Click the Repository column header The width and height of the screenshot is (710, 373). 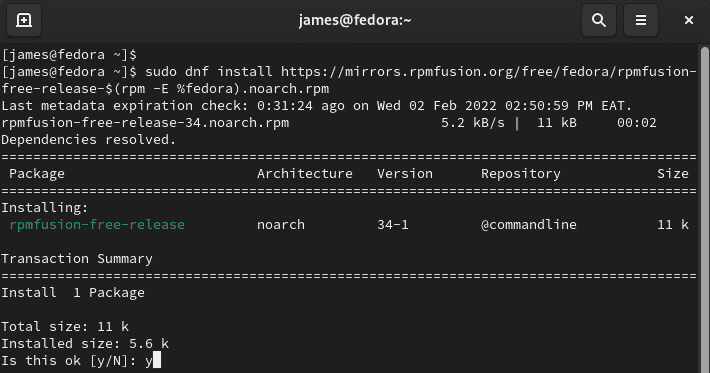(521, 174)
